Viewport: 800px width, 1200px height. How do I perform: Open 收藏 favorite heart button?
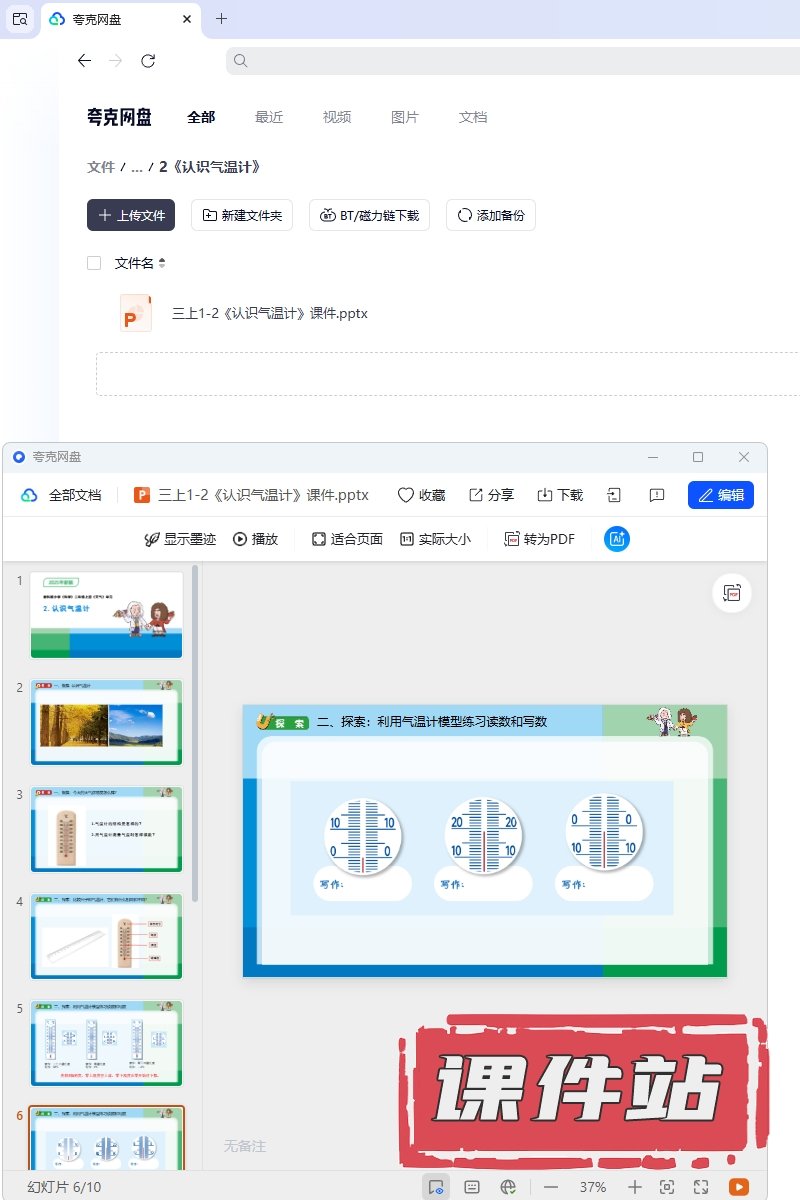421,495
